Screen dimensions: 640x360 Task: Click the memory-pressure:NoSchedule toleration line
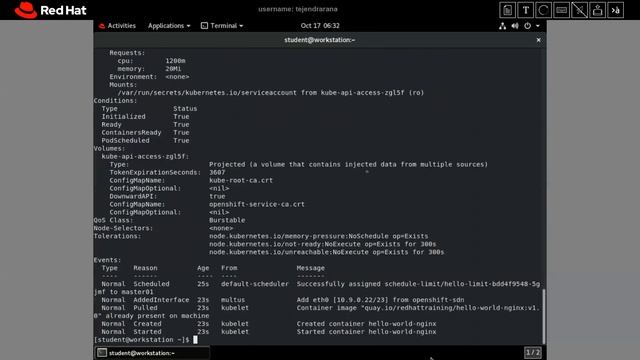pos(319,236)
